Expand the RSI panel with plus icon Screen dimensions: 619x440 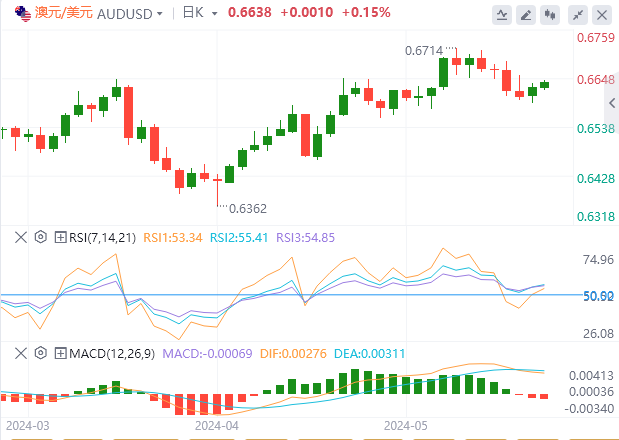[x=60, y=237]
